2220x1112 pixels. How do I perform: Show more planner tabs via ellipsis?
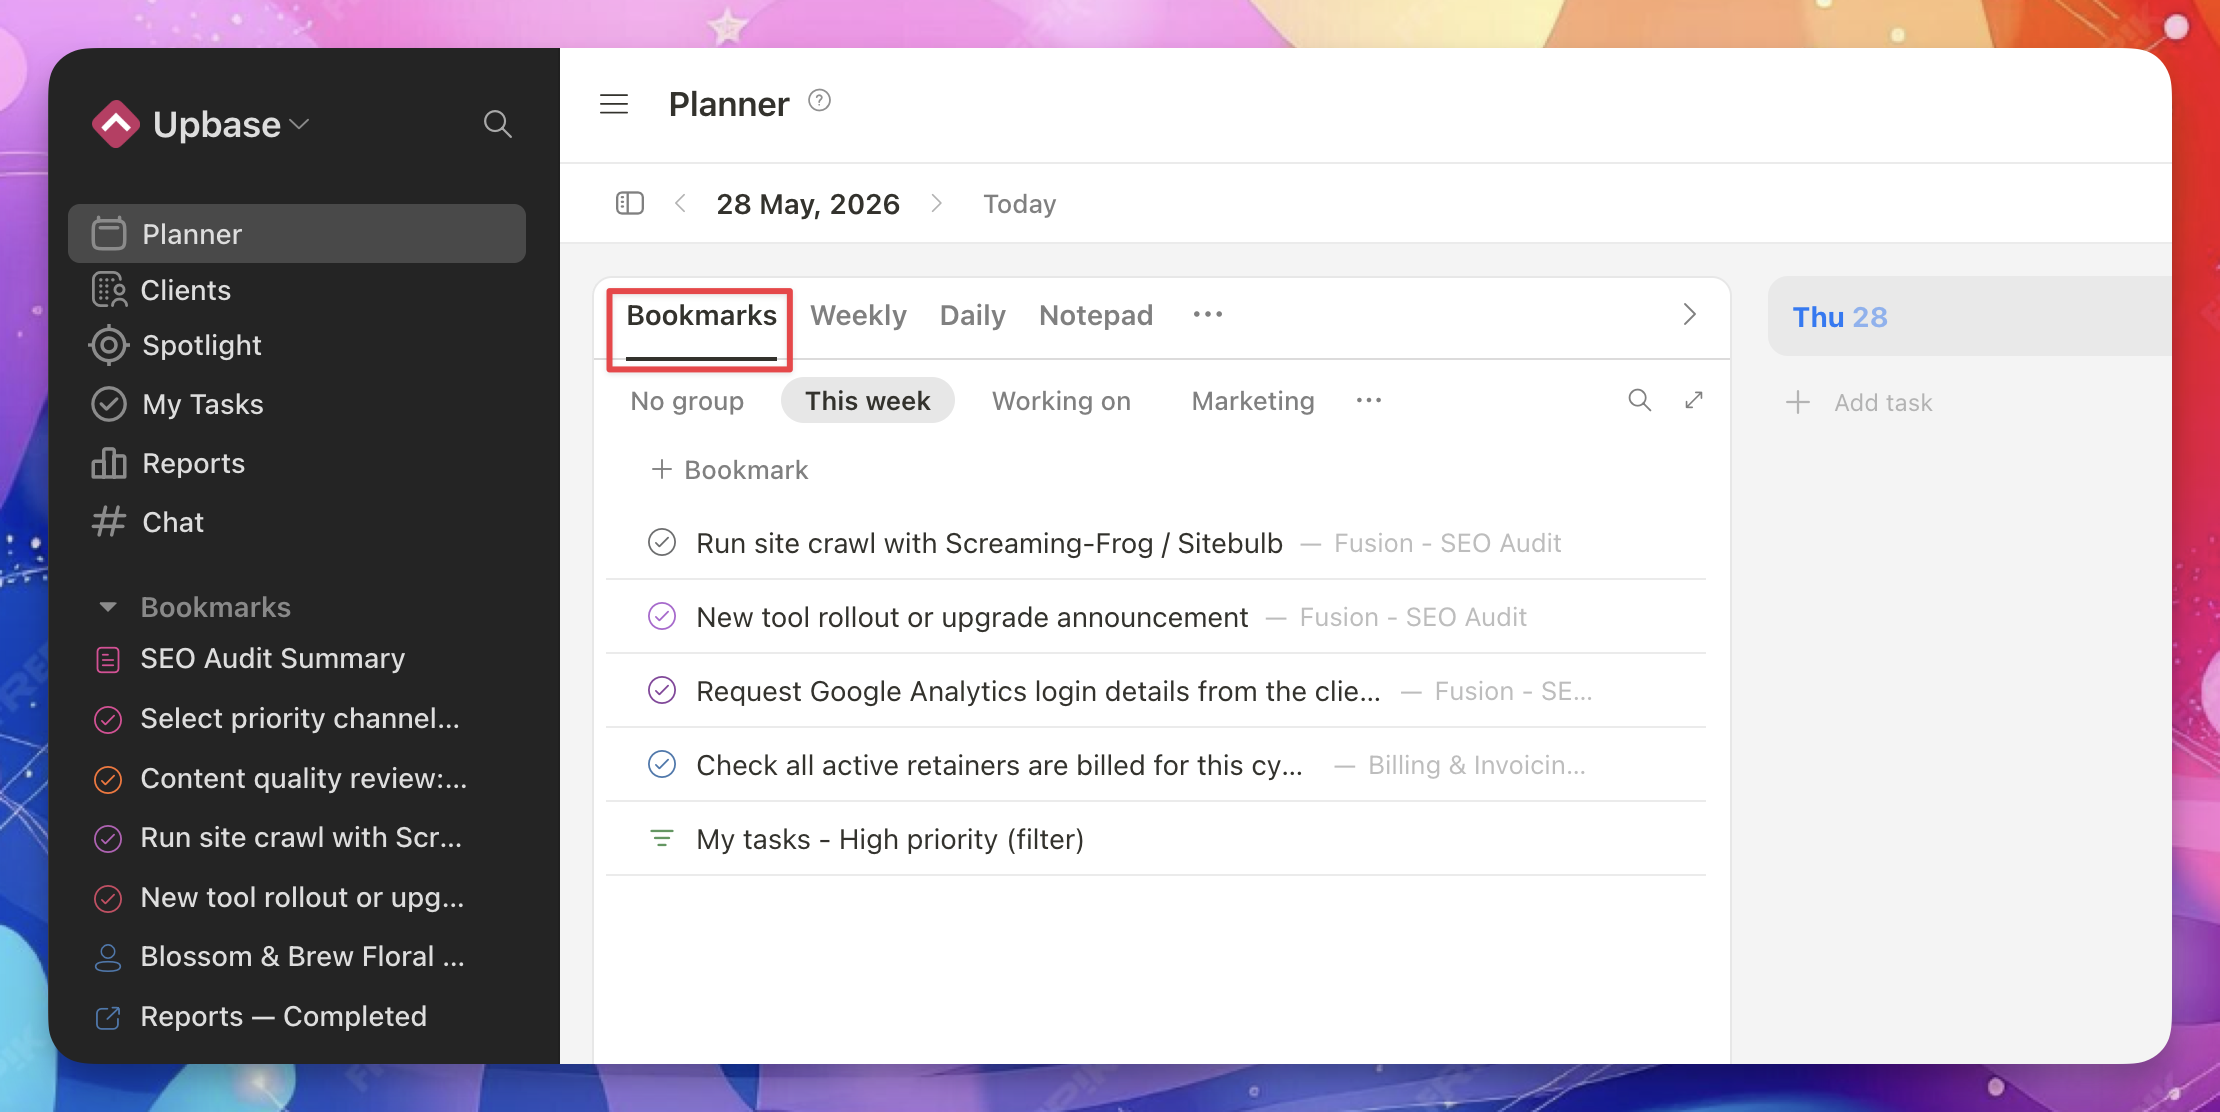(1208, 315)
